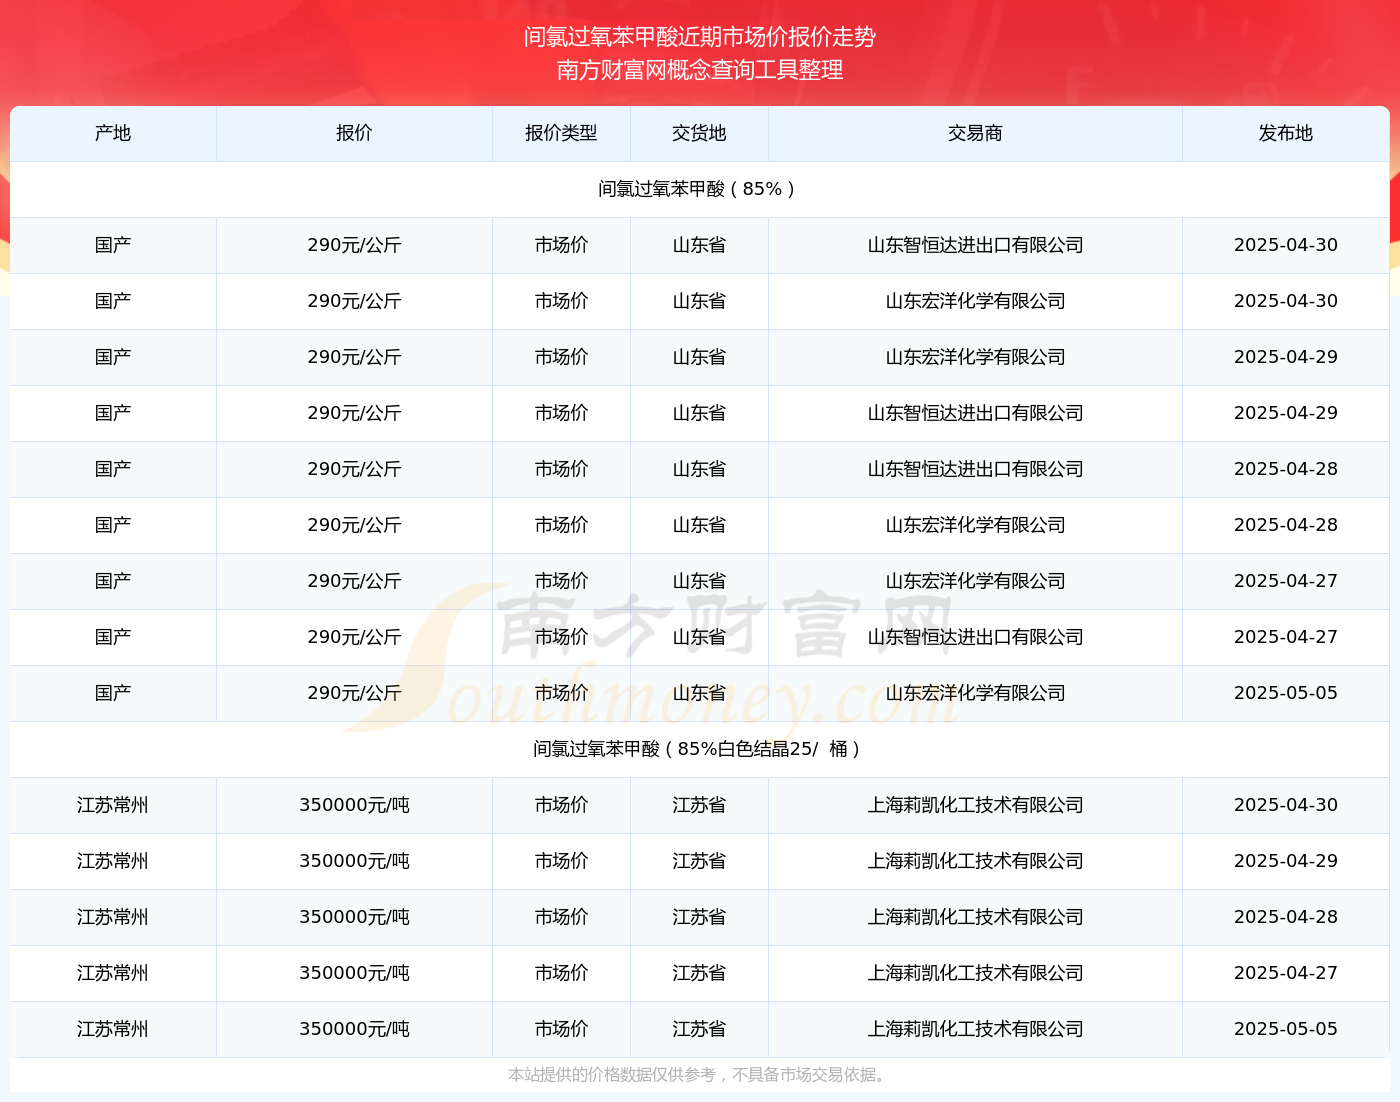Click the 交货地 column header
The height and width of the screenshot is (1102, 1400).
pyautogui.click(x=699, y=133)
